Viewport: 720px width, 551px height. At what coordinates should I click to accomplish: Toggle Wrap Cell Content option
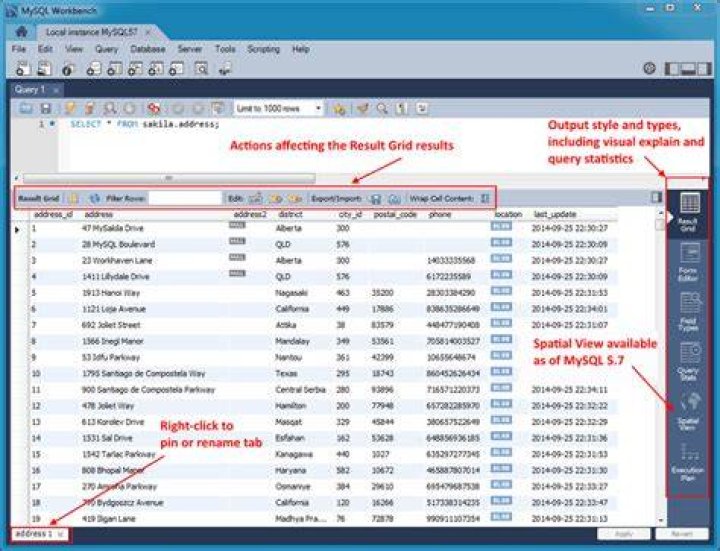[484, 198]
